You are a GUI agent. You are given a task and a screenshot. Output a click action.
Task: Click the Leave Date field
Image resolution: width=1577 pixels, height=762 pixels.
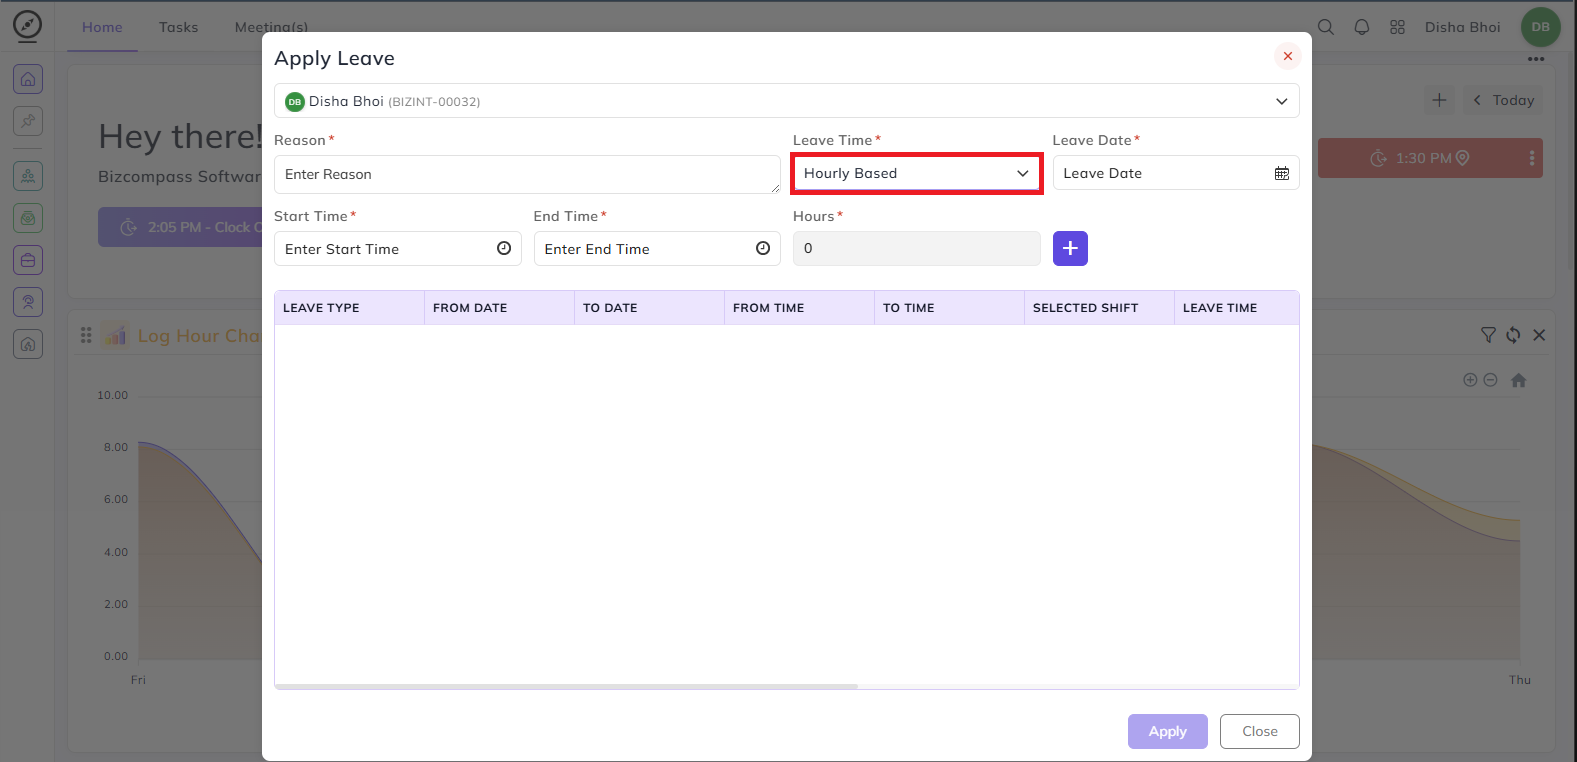(x=1176, y=173)
